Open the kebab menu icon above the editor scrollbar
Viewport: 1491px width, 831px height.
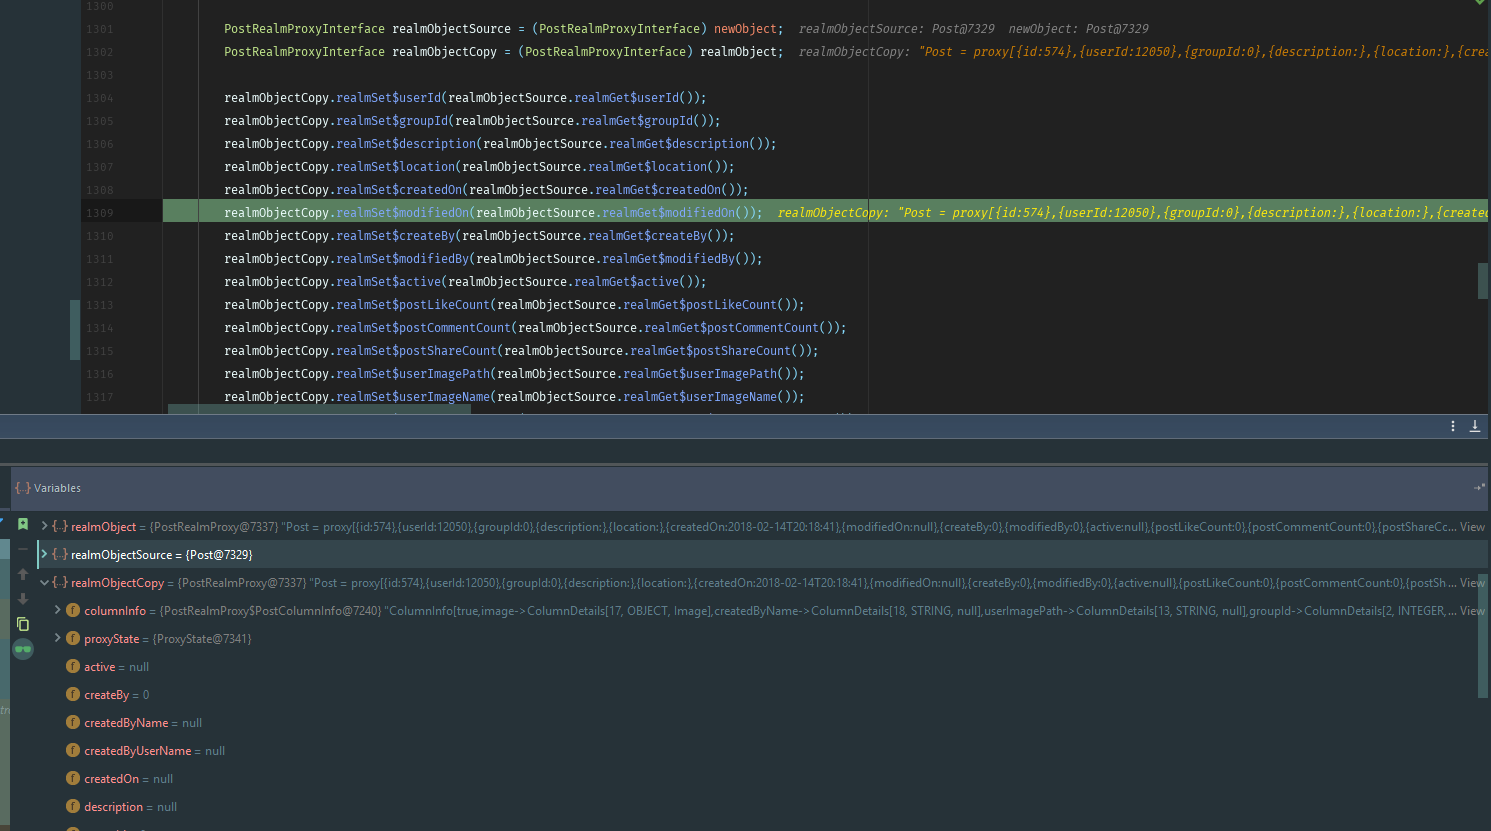1453,425
